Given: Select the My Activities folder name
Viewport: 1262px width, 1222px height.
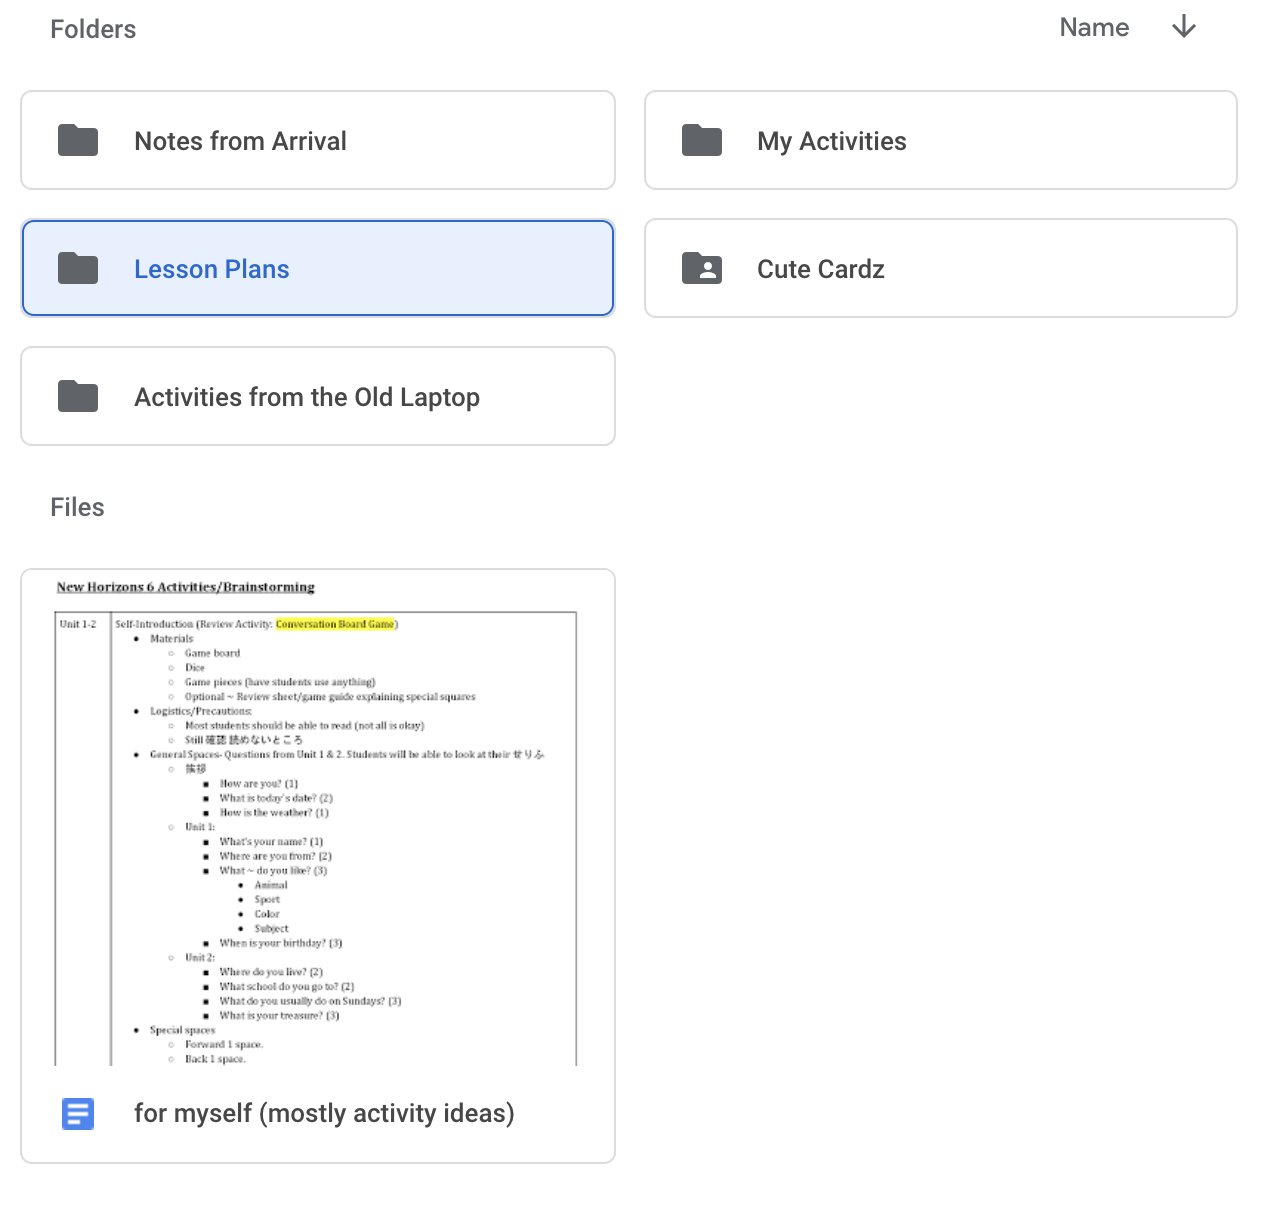Looking at the screenshot, I should [832, 141].
